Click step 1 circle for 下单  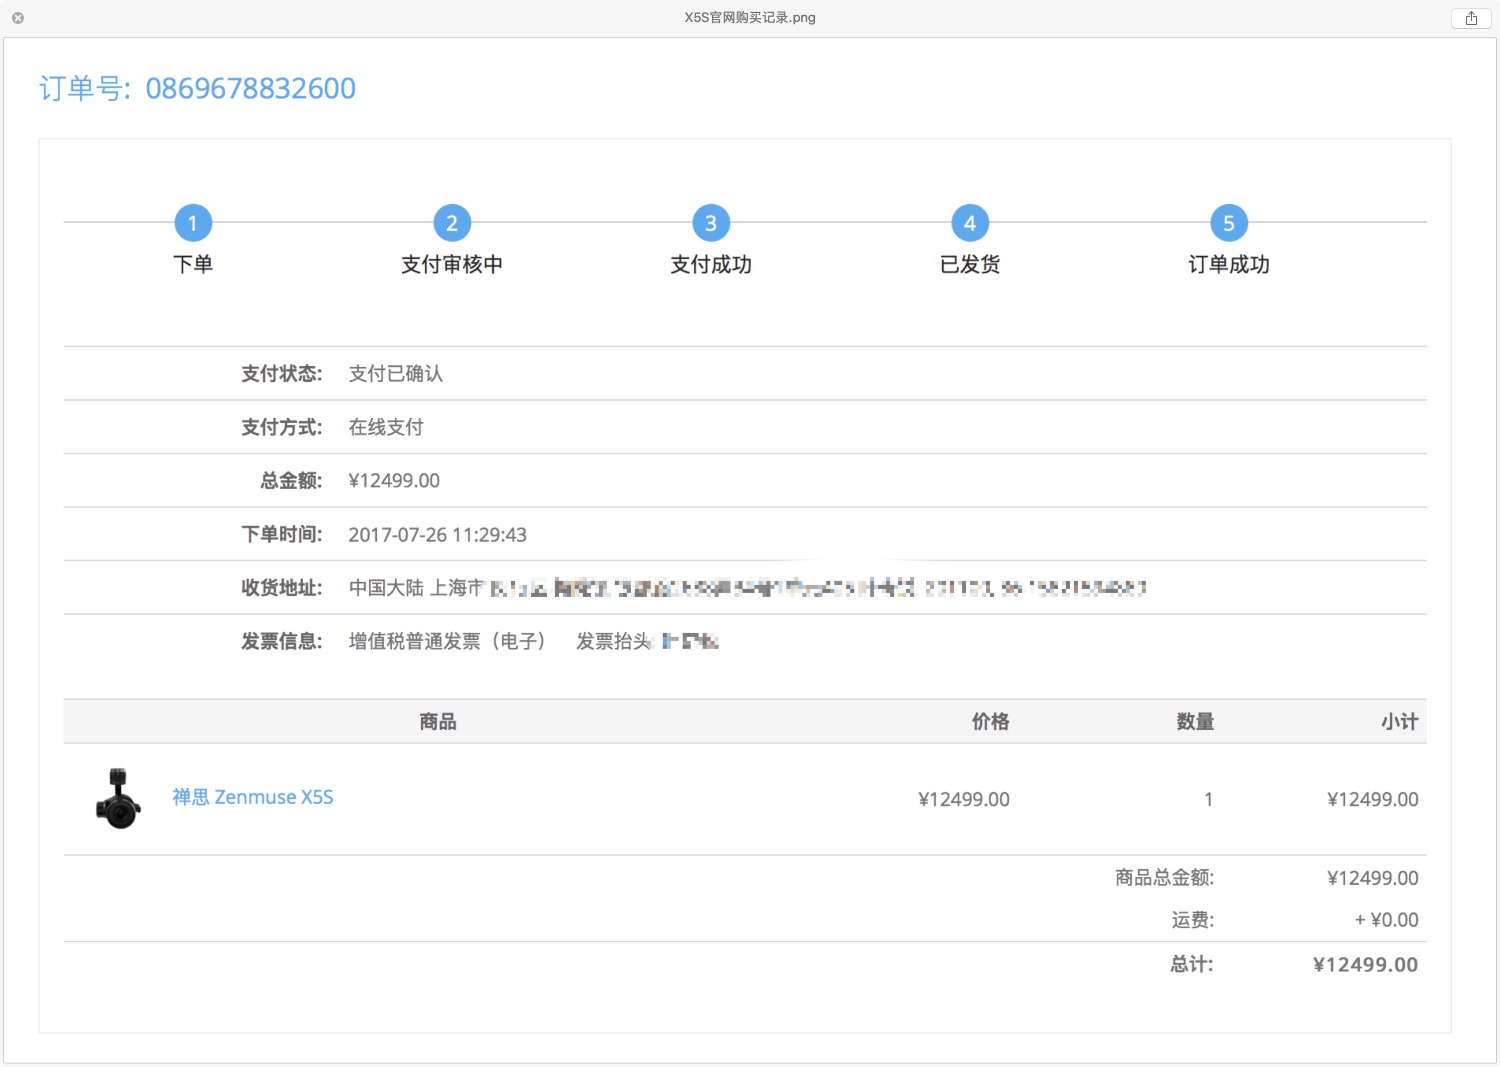[x=193, y=223]
